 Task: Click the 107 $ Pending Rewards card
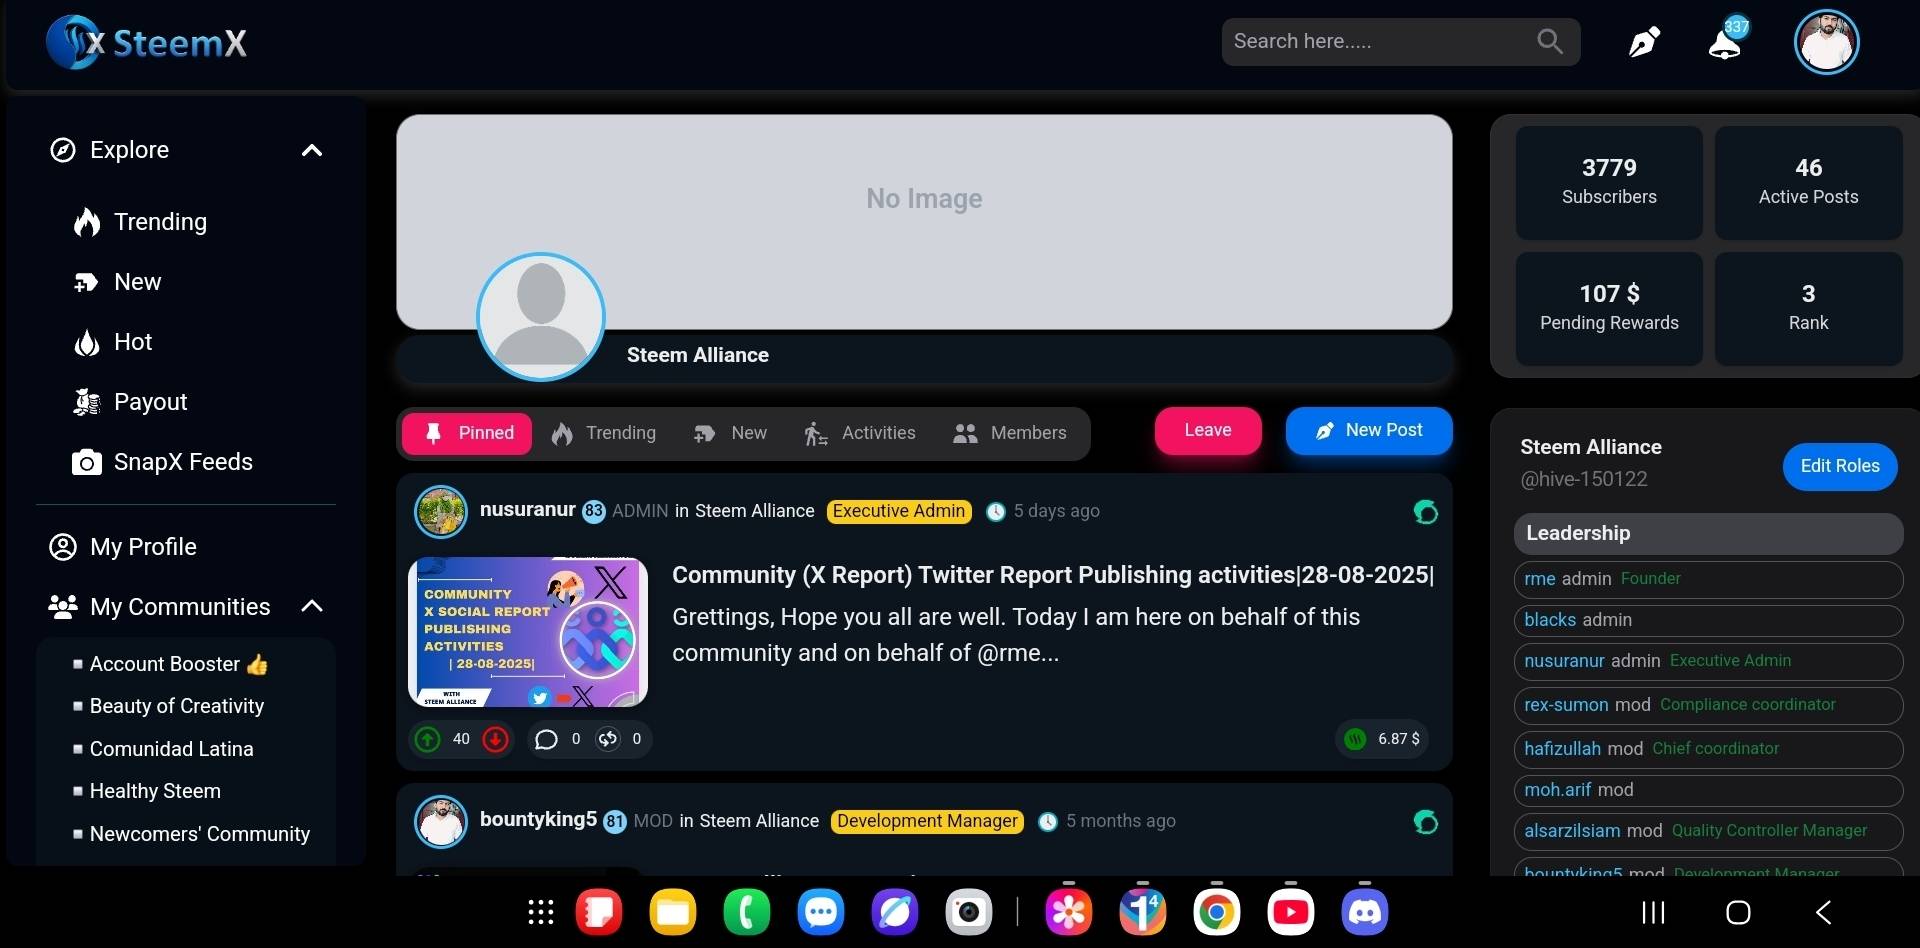point(1609,308)
